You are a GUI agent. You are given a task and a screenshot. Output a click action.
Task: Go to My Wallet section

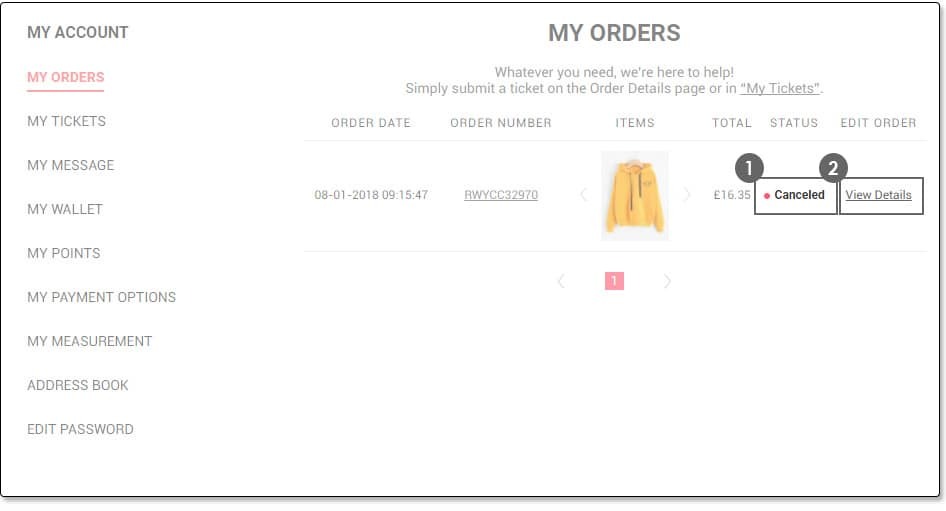(65, 209)
